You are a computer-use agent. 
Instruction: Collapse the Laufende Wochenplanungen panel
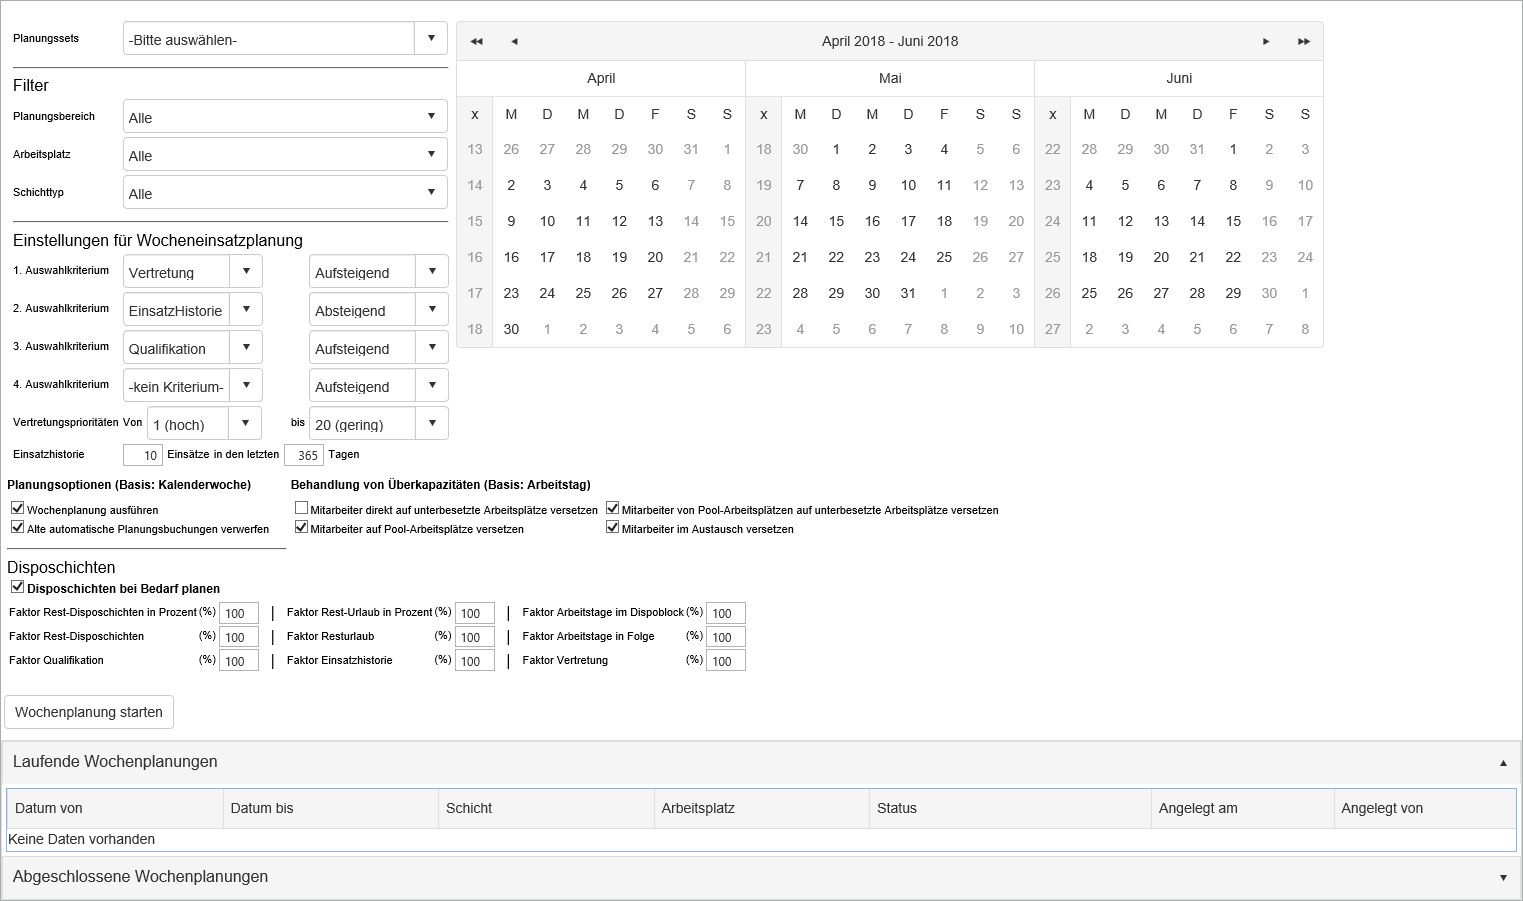point(1503,762)
